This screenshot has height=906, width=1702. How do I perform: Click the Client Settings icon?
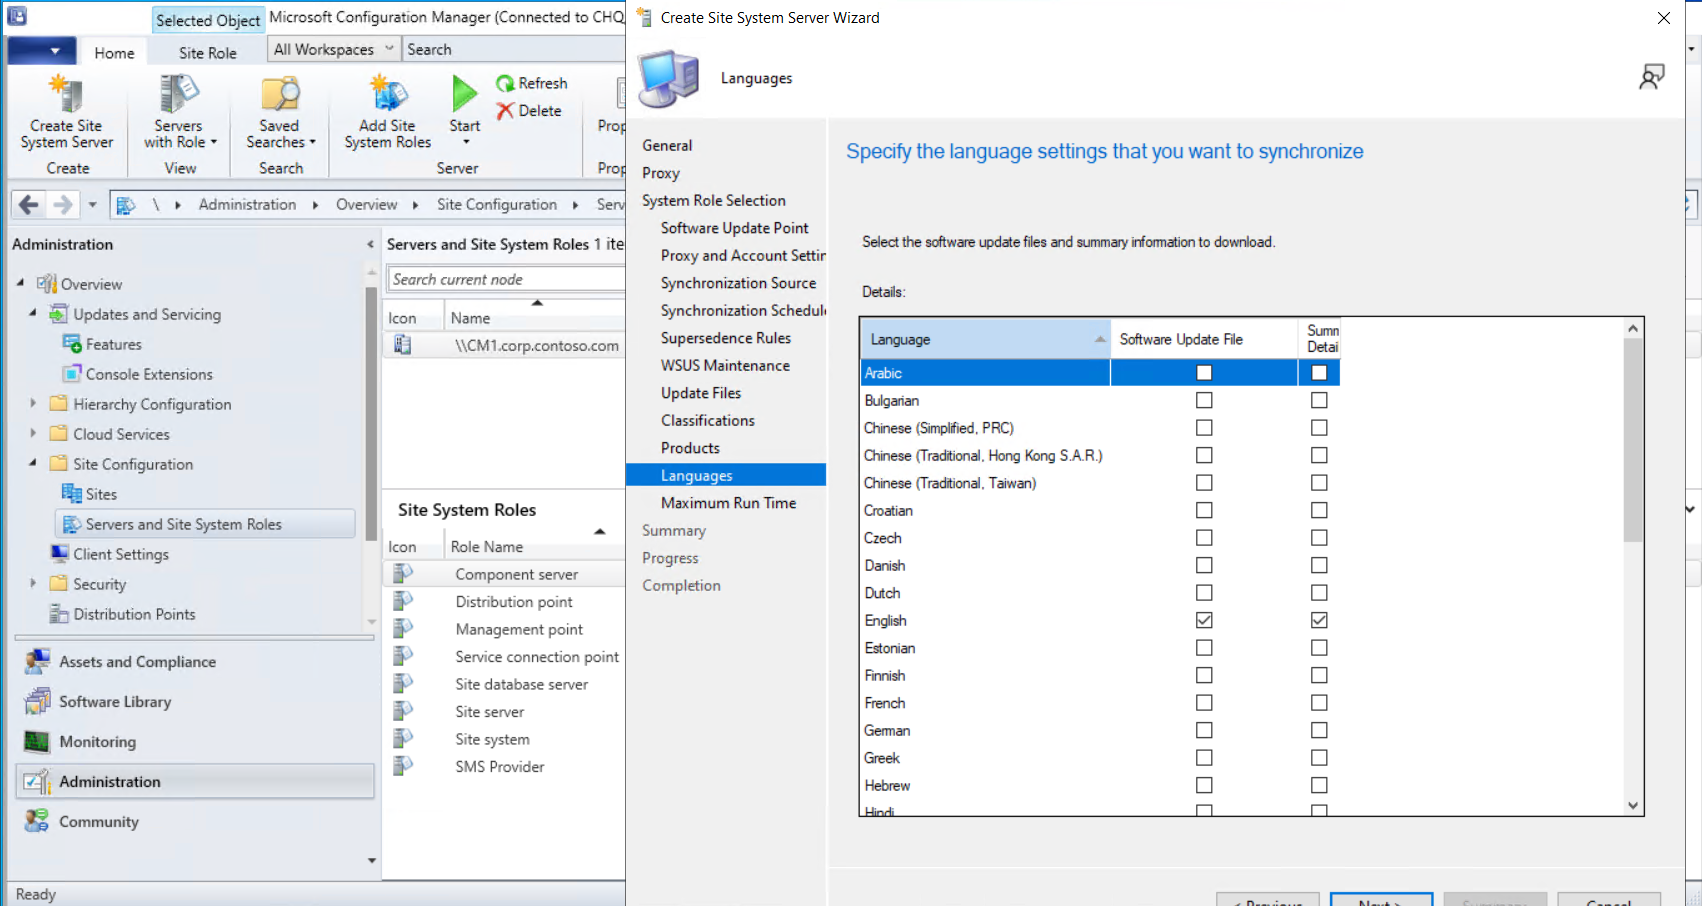(60, 554)
